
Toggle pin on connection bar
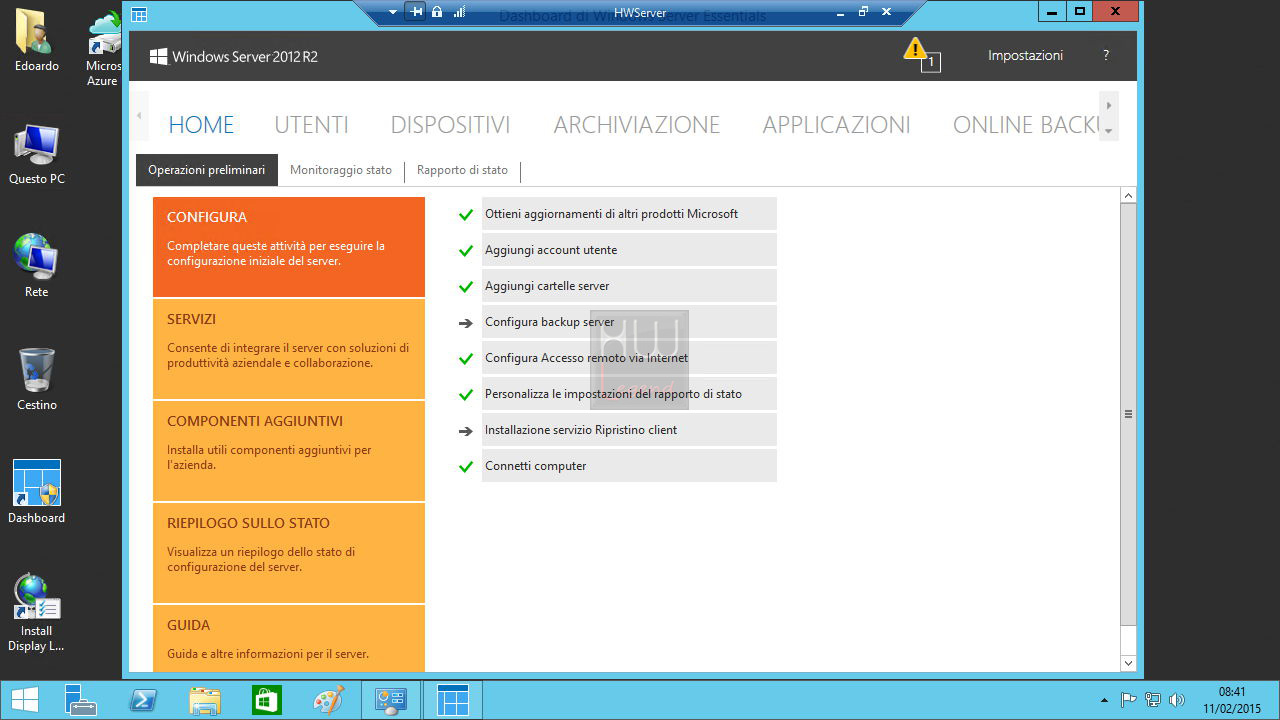[x=416, y=12]
